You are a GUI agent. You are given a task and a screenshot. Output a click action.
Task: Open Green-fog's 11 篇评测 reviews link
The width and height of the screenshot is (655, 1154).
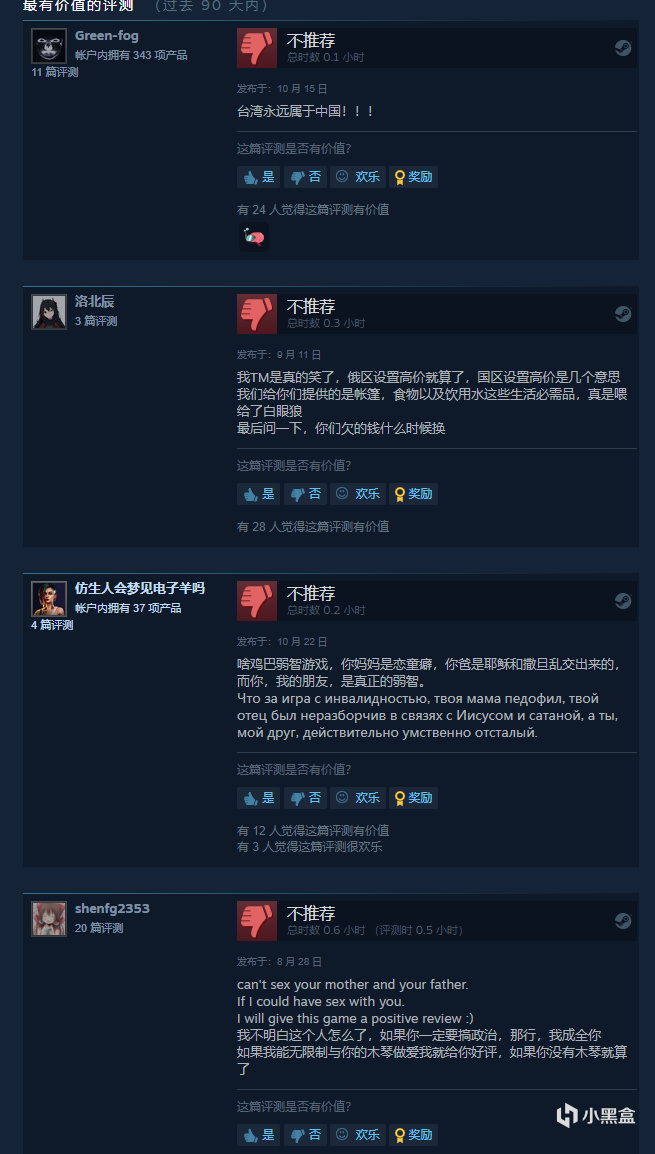[54, 72]
